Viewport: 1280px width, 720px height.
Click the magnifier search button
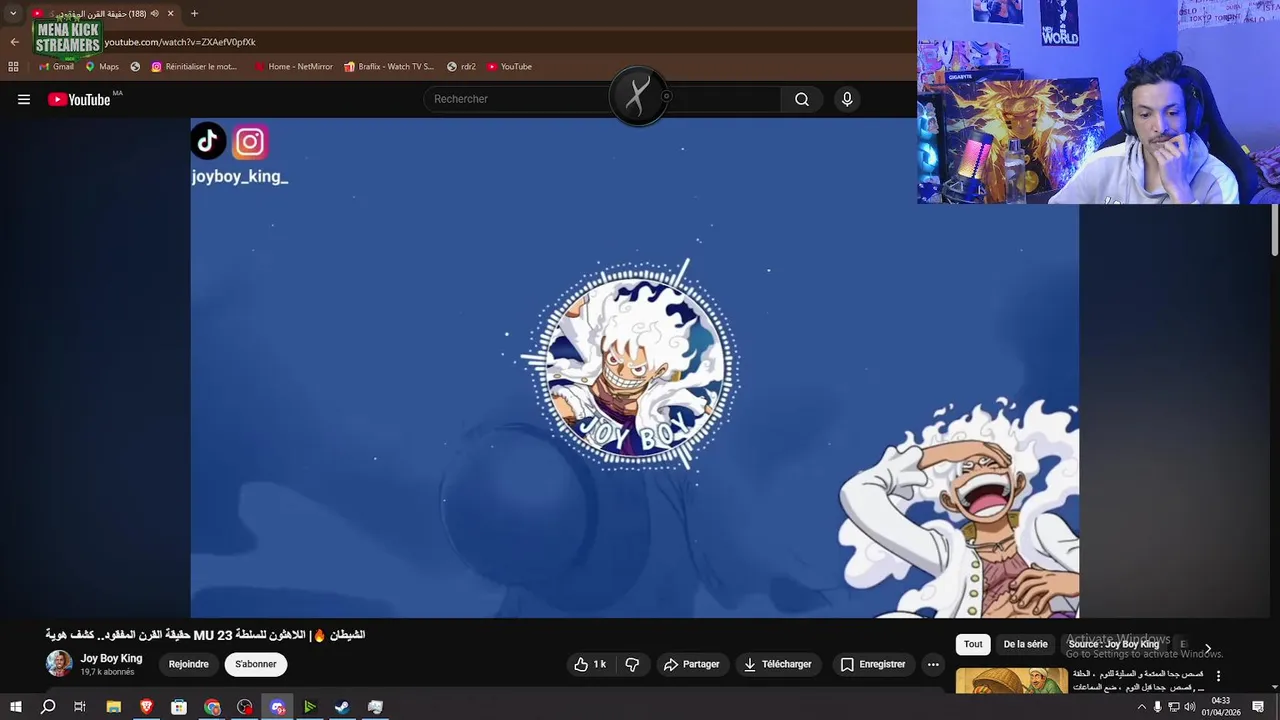(802, 99)
